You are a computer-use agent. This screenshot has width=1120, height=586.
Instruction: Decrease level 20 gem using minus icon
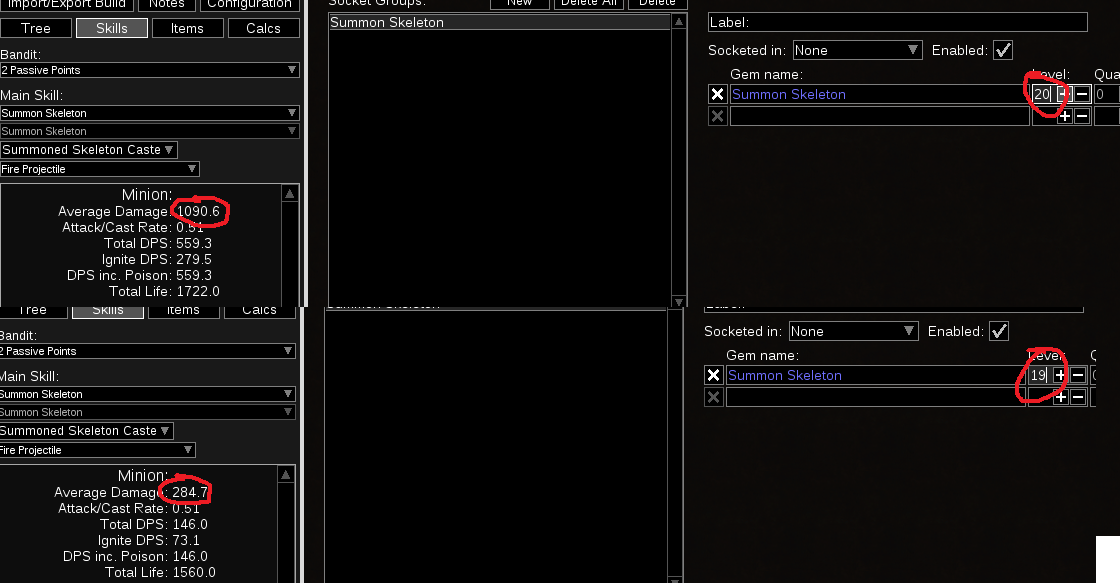click(x=1081, y=94)
